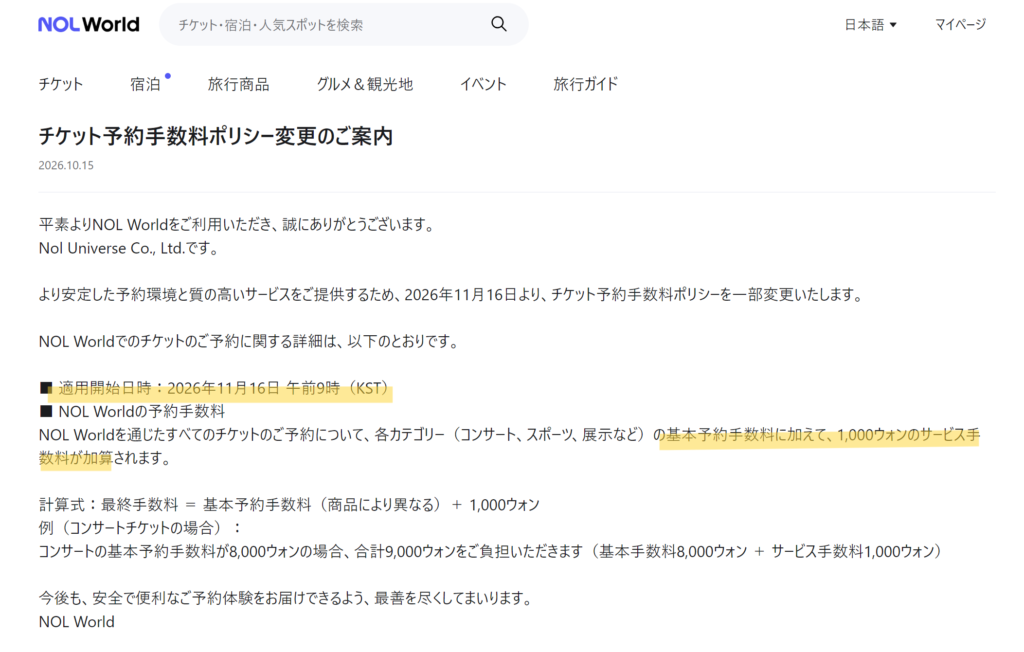The height and width of the screenshot is (652, 1024).
Task: Click the line 例（コンサートチケットの場合）：
Action: click(140, 528)
